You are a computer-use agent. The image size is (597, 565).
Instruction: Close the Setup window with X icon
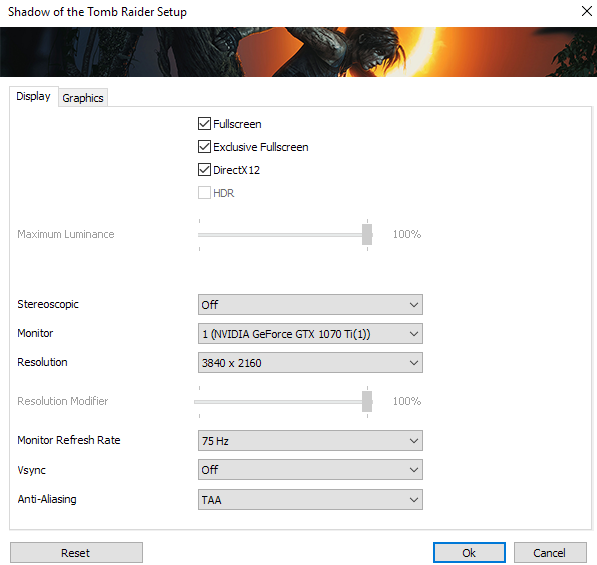pos(587,11)
